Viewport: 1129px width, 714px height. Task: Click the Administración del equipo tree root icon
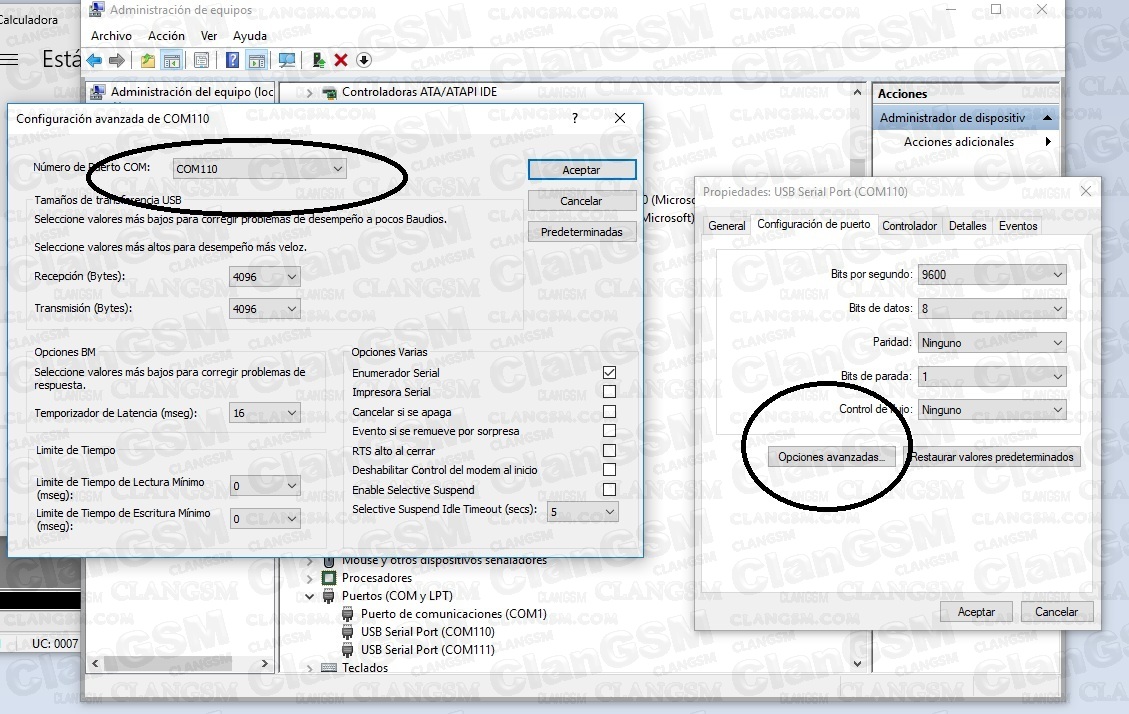point(97,92)
